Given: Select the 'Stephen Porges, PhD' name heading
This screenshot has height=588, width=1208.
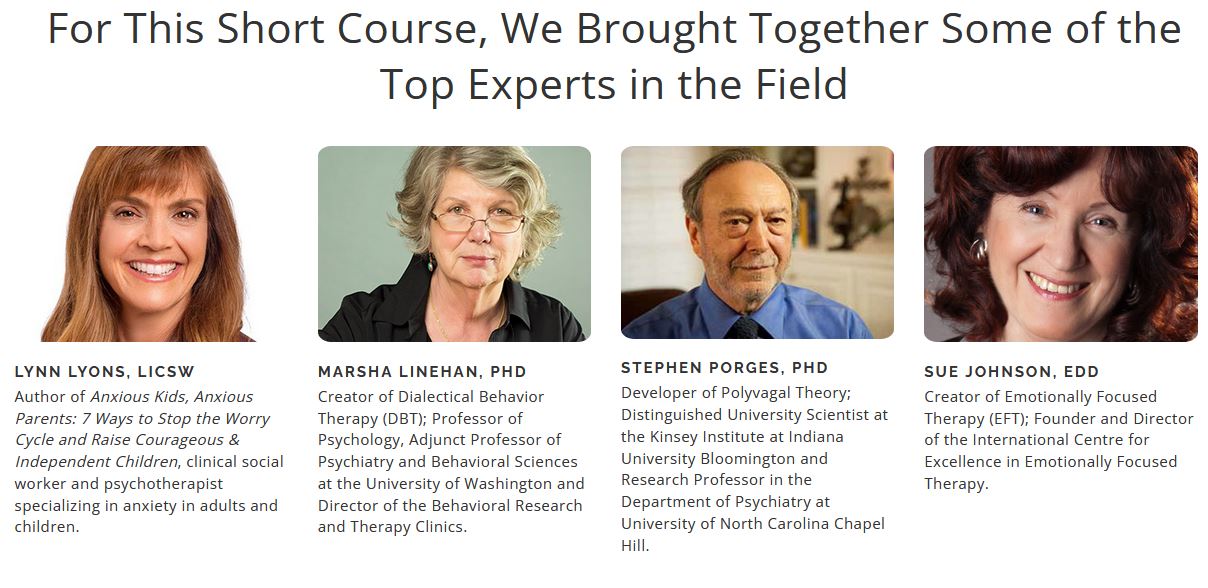Looking at the screenshot, I should point(724,368).
